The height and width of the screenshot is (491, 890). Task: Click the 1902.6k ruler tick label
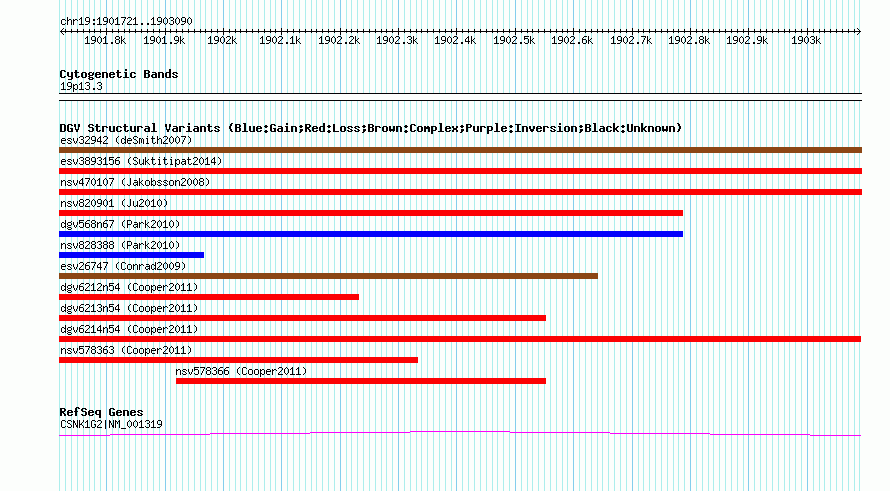(572, 40)
